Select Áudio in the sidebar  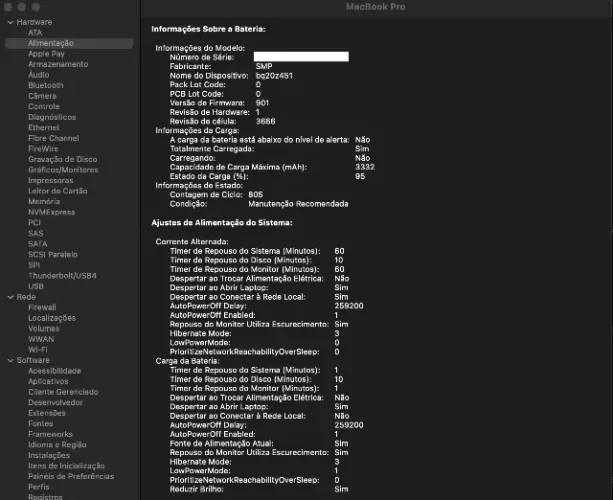click(38, 75)
